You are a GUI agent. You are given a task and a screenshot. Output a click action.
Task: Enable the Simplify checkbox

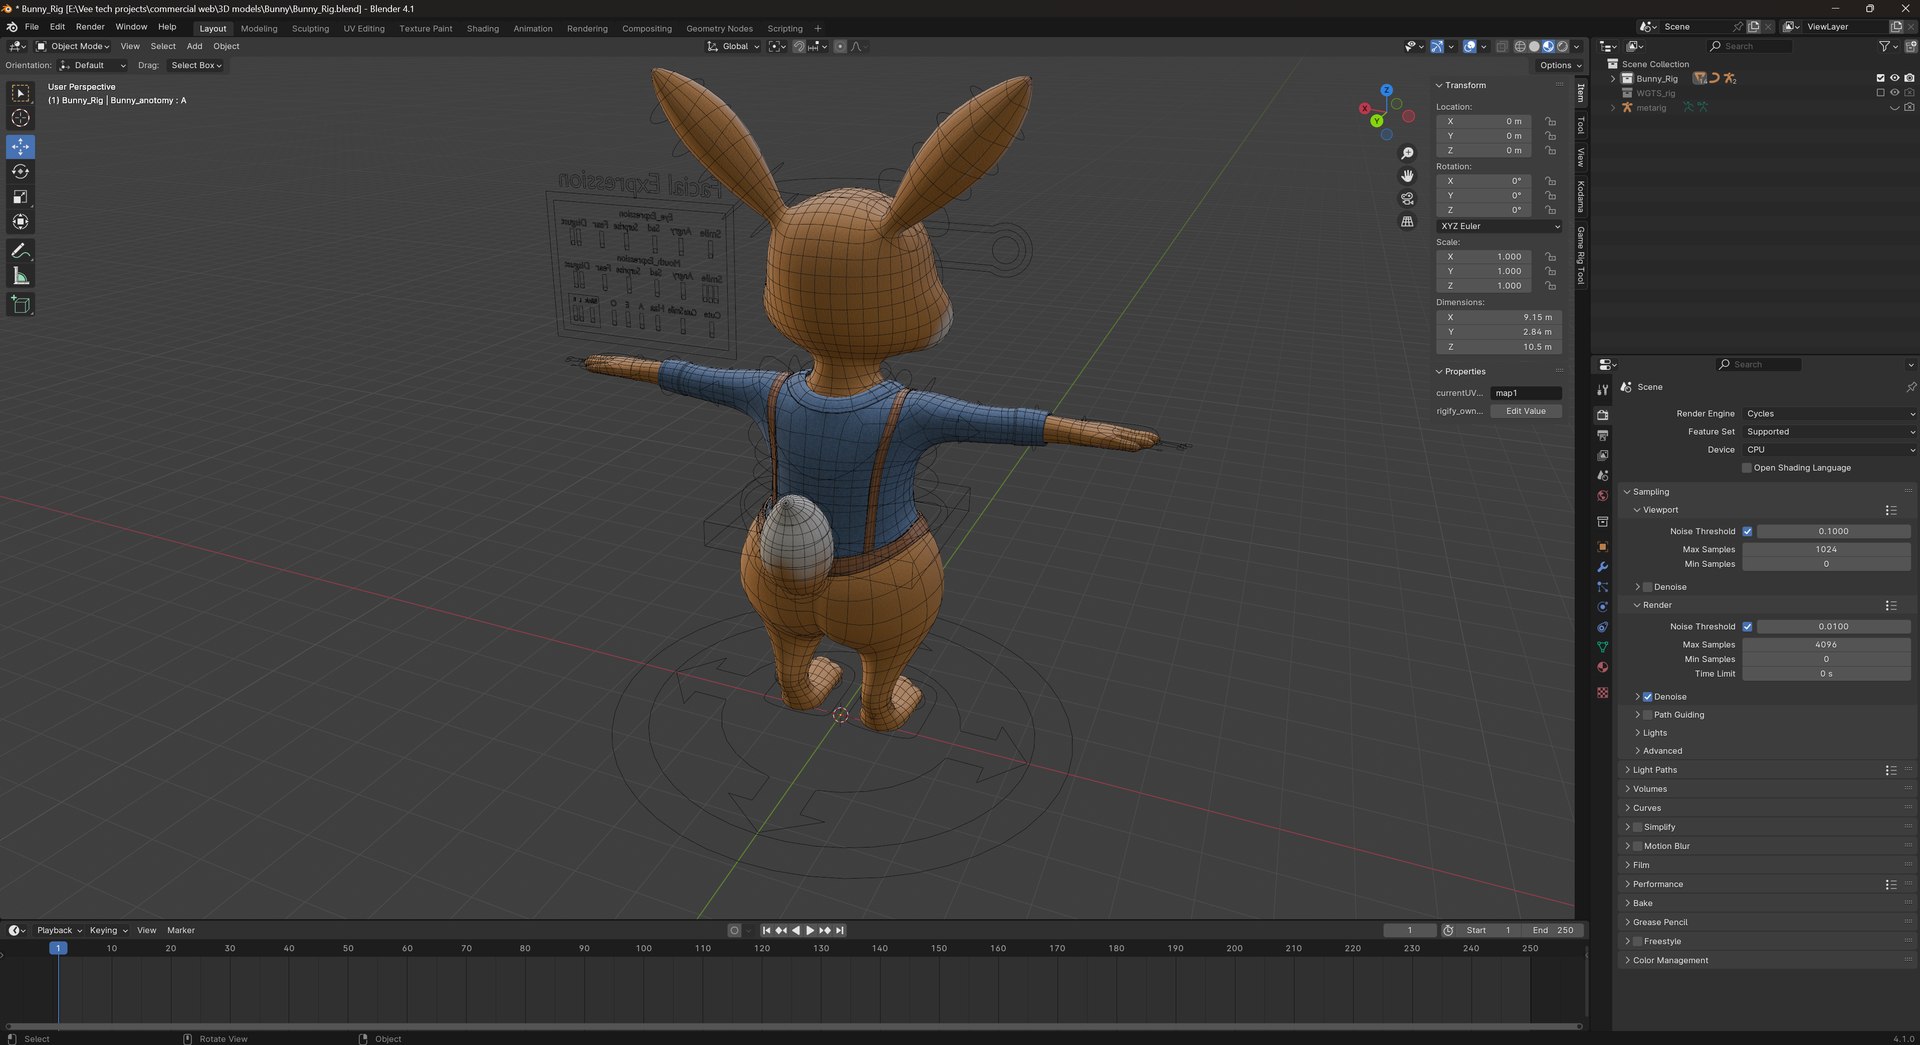tap(1637, 827)
